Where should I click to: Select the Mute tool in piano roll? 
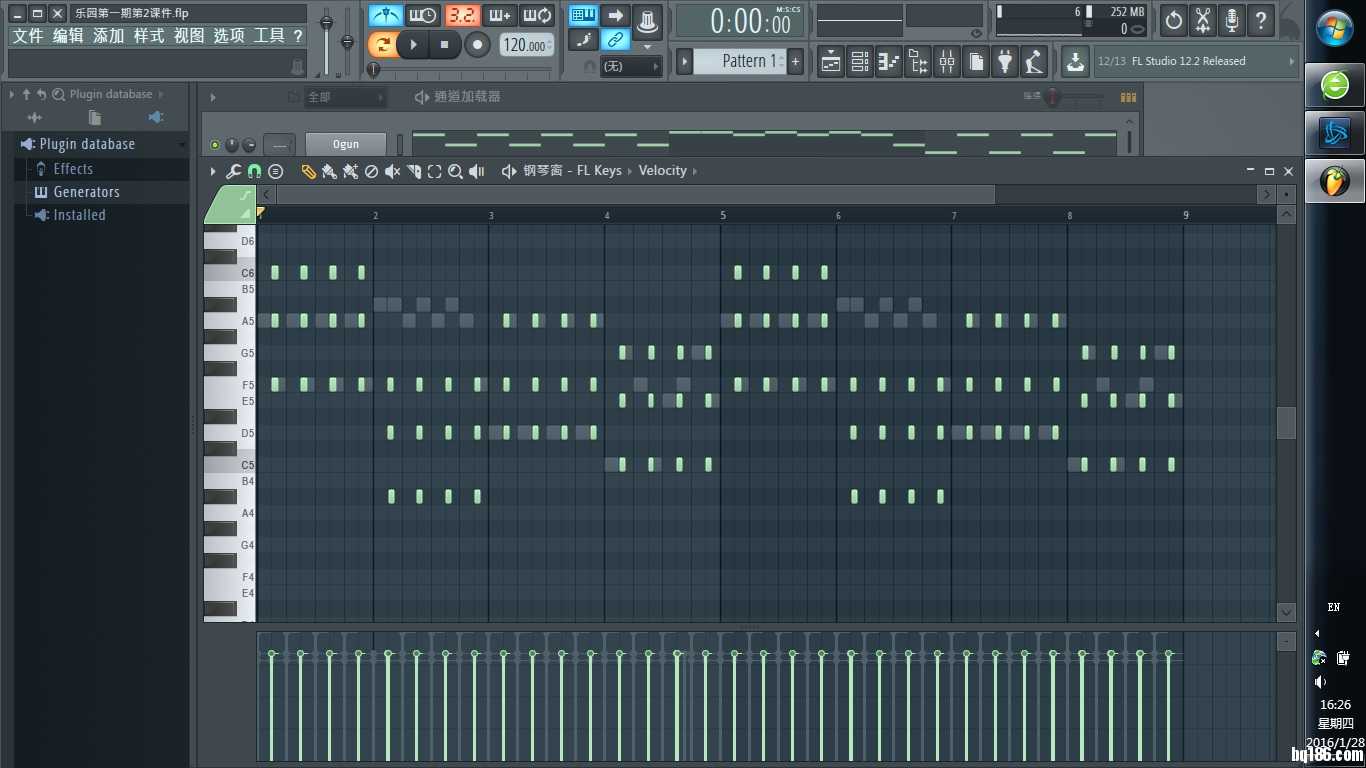click(x=392, y=171)
